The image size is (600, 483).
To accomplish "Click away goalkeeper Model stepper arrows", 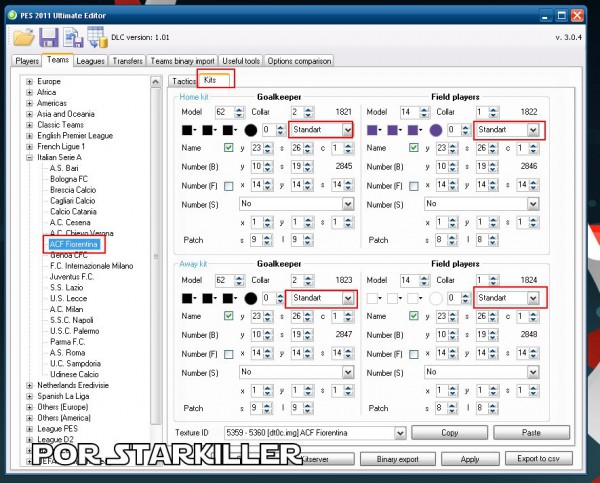I will point(239,281).
